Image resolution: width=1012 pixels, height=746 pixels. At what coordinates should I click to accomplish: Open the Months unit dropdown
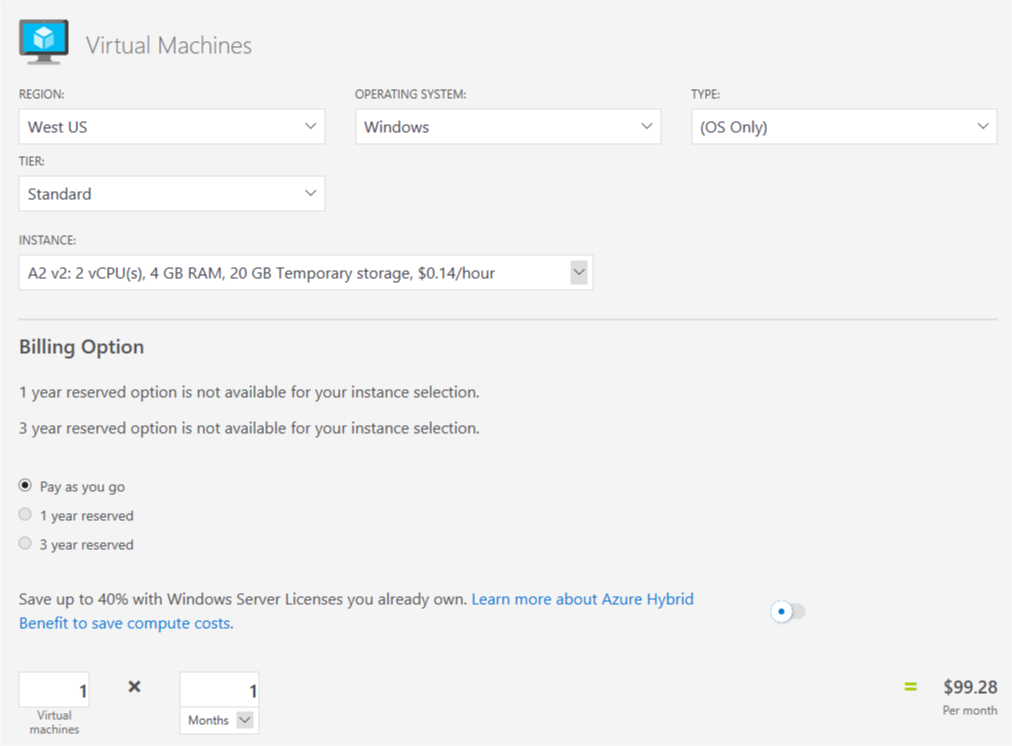coord(219,720)
